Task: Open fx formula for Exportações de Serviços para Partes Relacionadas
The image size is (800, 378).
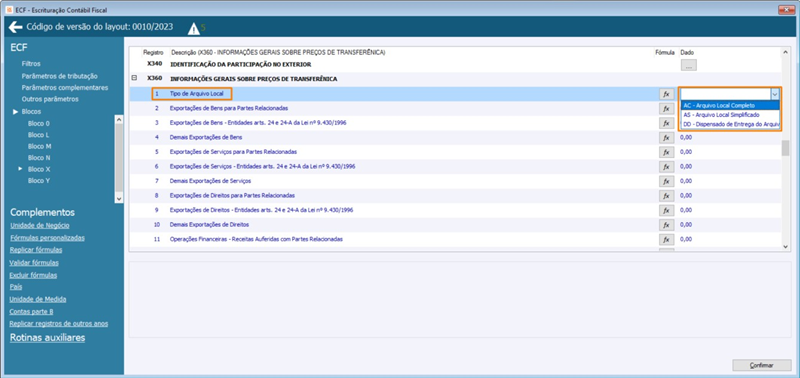Action: pos(666,152)
